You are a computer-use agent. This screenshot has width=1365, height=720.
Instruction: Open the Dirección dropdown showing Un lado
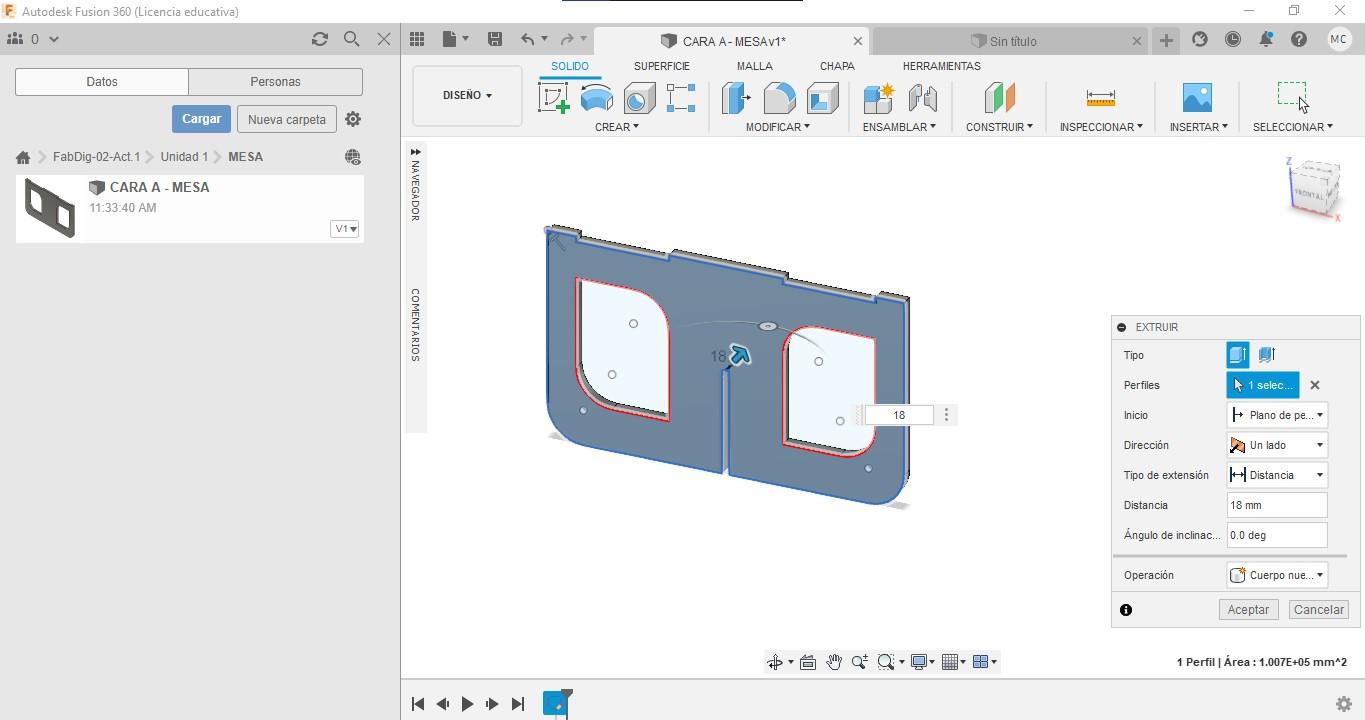tap(1277, 445)
